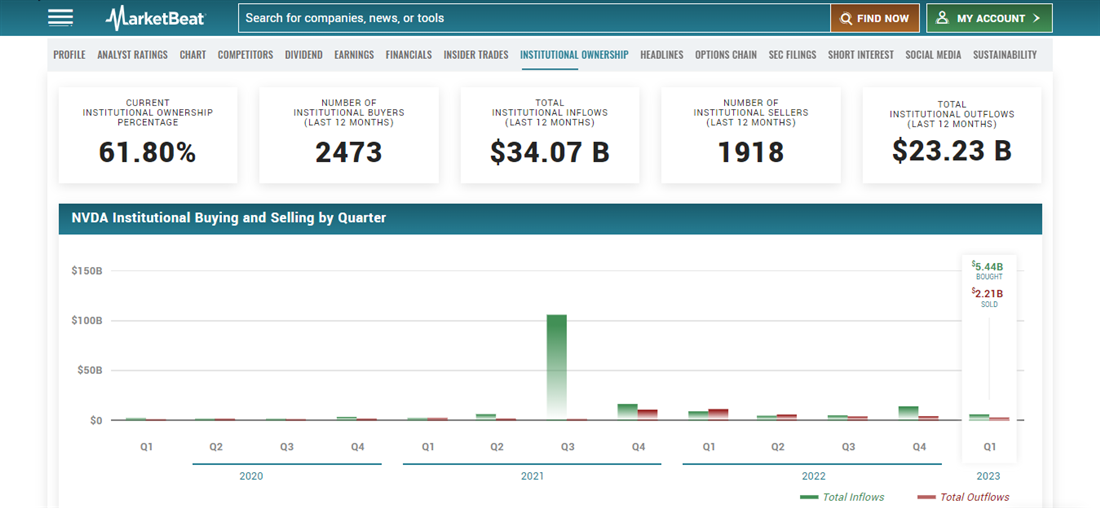1100x508 pixels.
Task: Click the Q4 2021 red outflow bar
Action: [647, 414]
